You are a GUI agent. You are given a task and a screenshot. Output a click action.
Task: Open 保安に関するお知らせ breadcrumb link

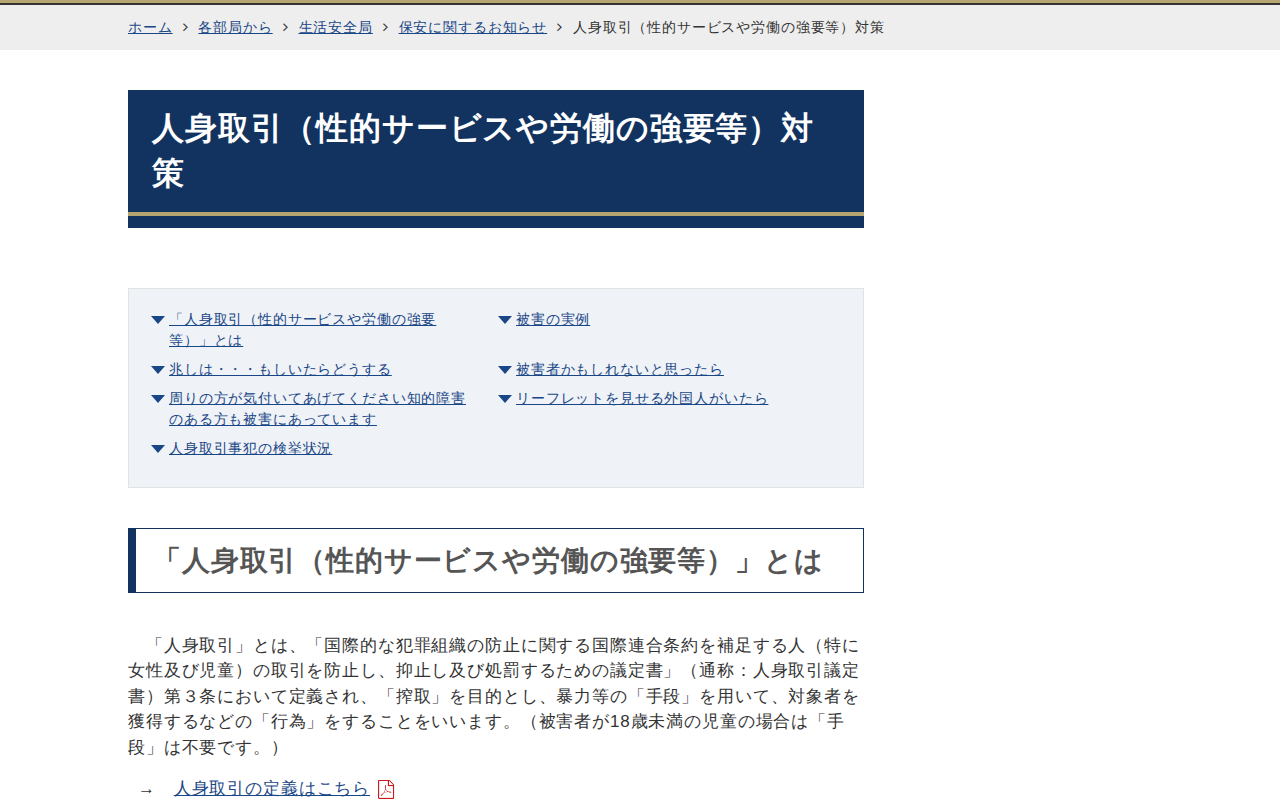(x=473, y=27)
